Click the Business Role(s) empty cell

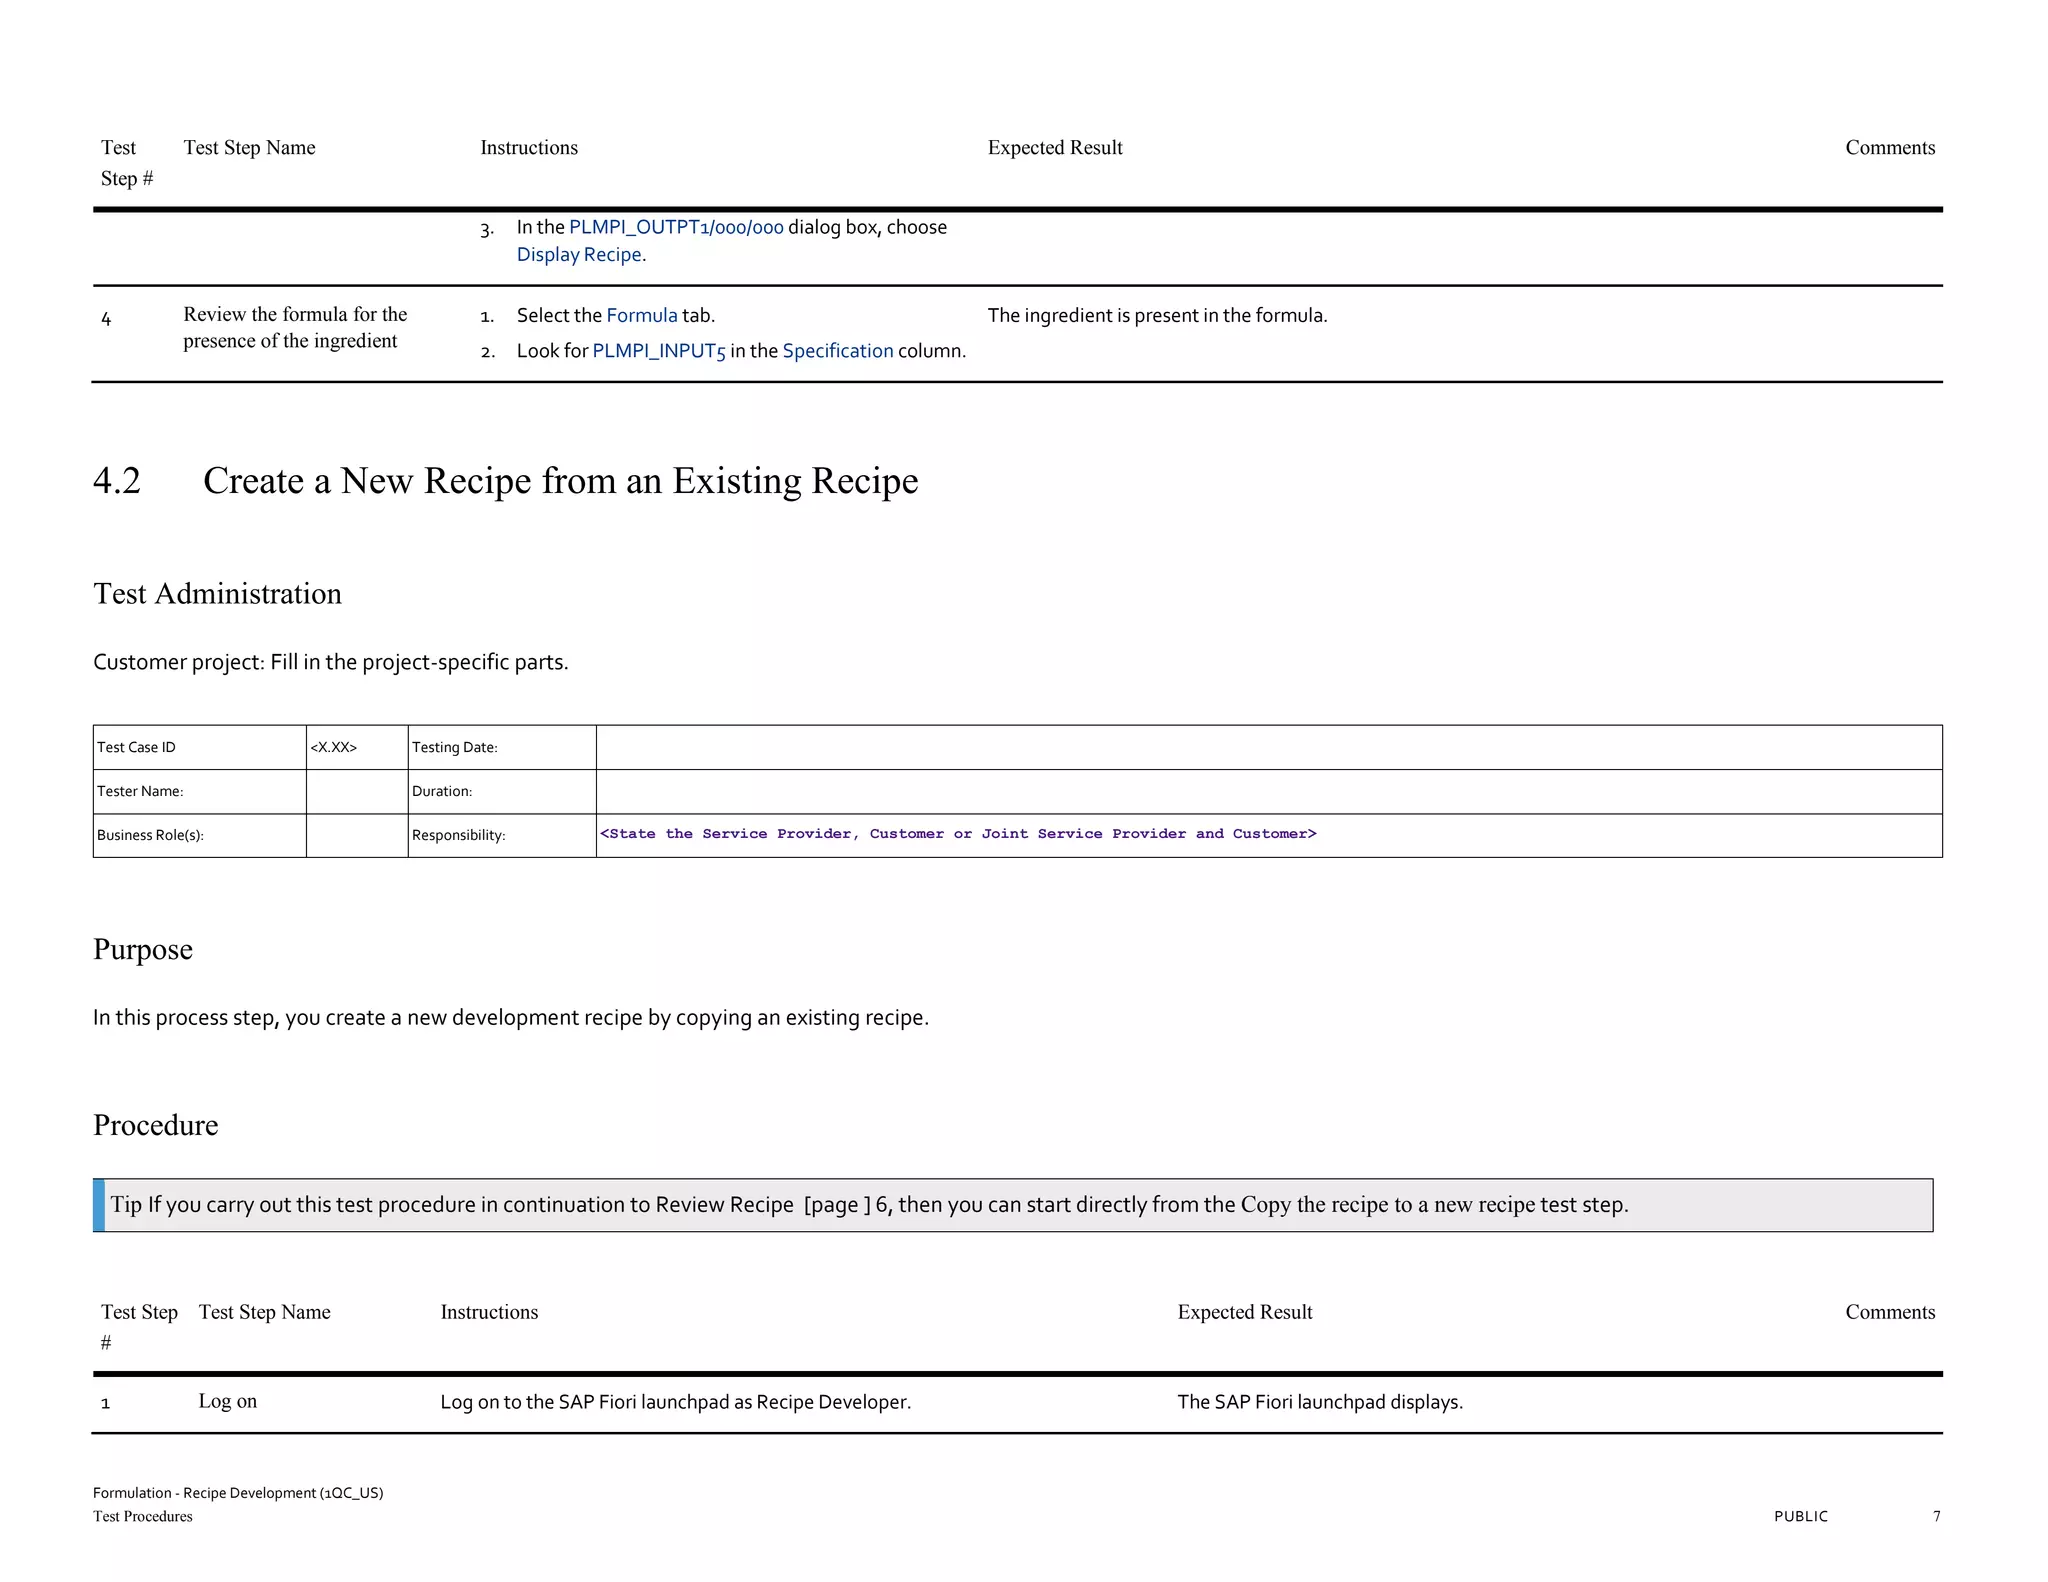pos(356,835)
